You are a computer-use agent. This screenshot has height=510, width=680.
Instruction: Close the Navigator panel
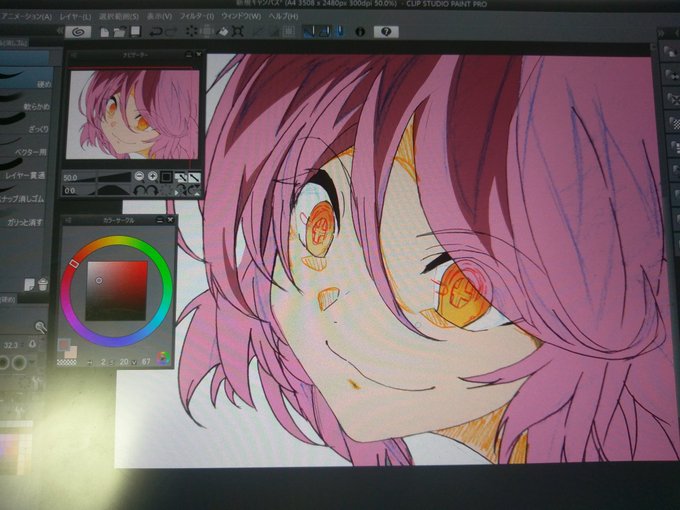[x=199, y=54]
